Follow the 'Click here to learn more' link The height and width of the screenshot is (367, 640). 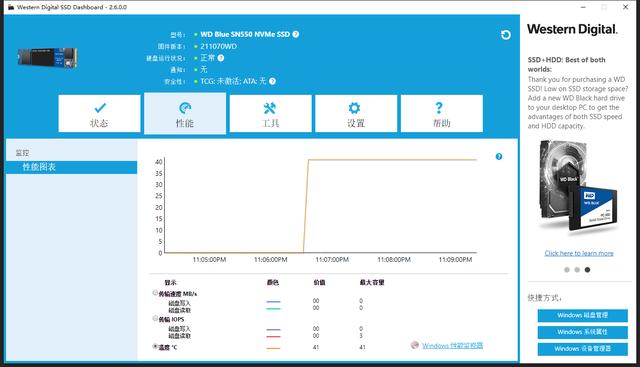(x=579, y=253)
